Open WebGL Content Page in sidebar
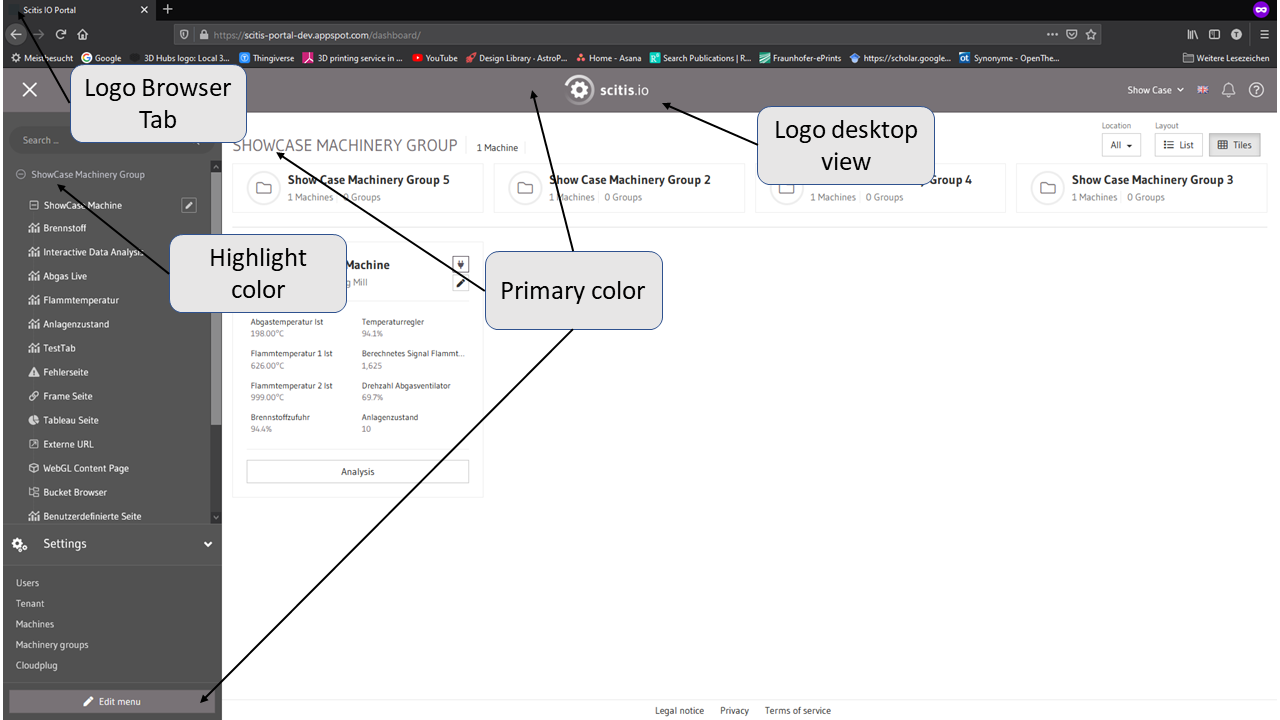This screenshot has height=720, width=1280. (x=85, y=468)
